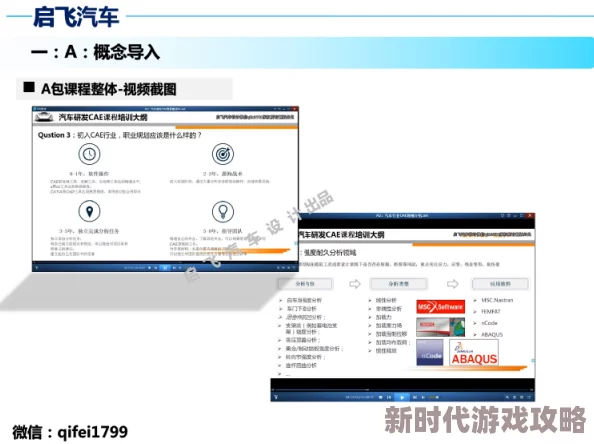594x444 pixels.
Task: Open the bottom-left tools icon in right player
Action: pos(276,397)
